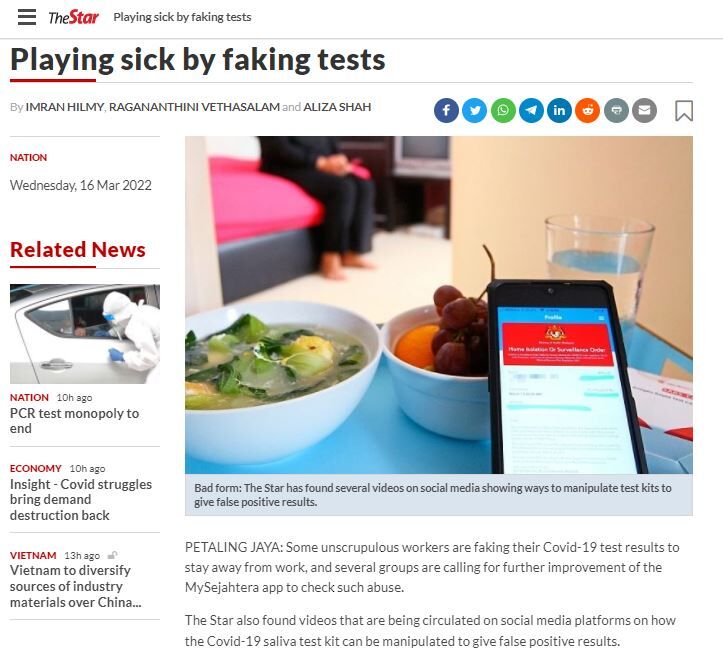Open the PCR test car swab thumbnail
This screenshot has height=662, width=723.
tap(85, 334)
